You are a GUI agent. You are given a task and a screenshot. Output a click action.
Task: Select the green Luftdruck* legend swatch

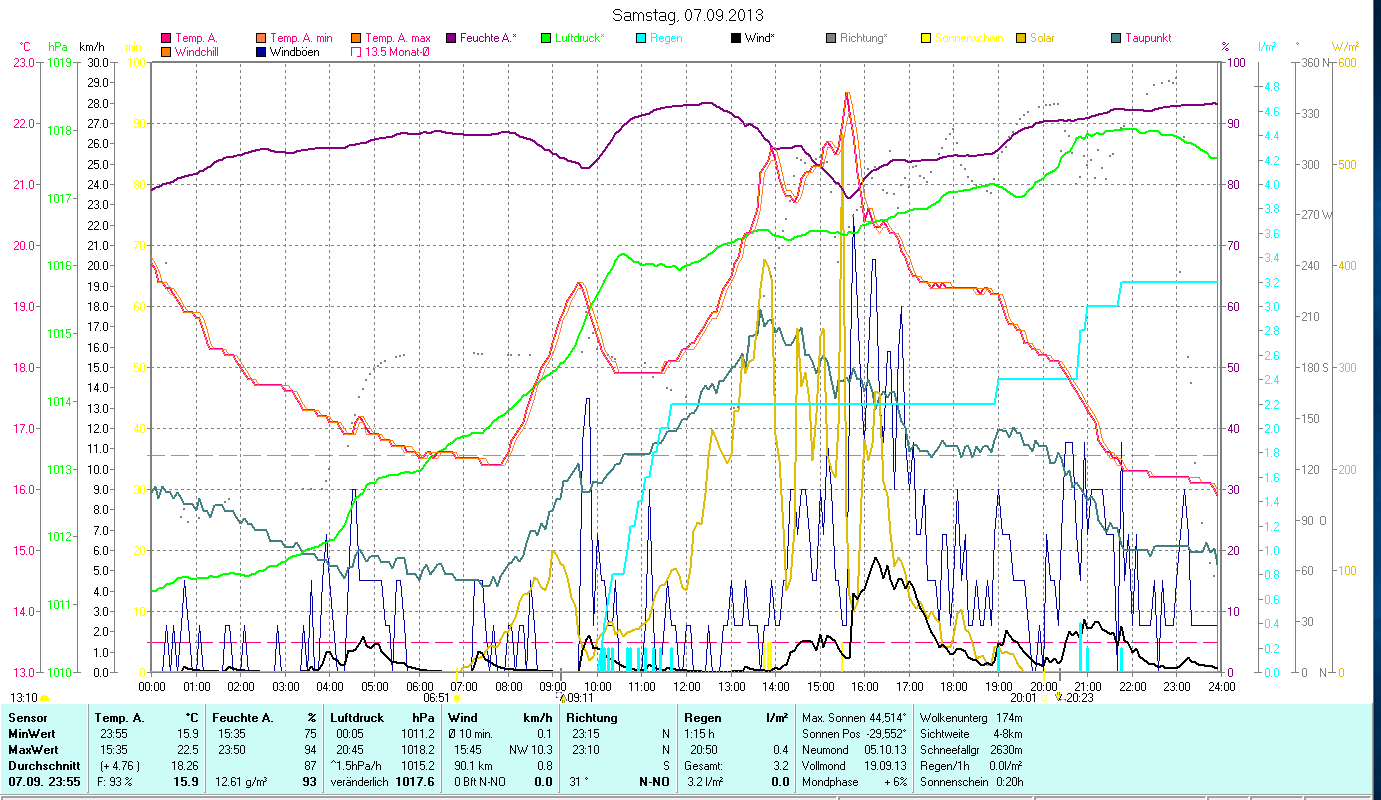pyautogui.click(x=545, y=38)
